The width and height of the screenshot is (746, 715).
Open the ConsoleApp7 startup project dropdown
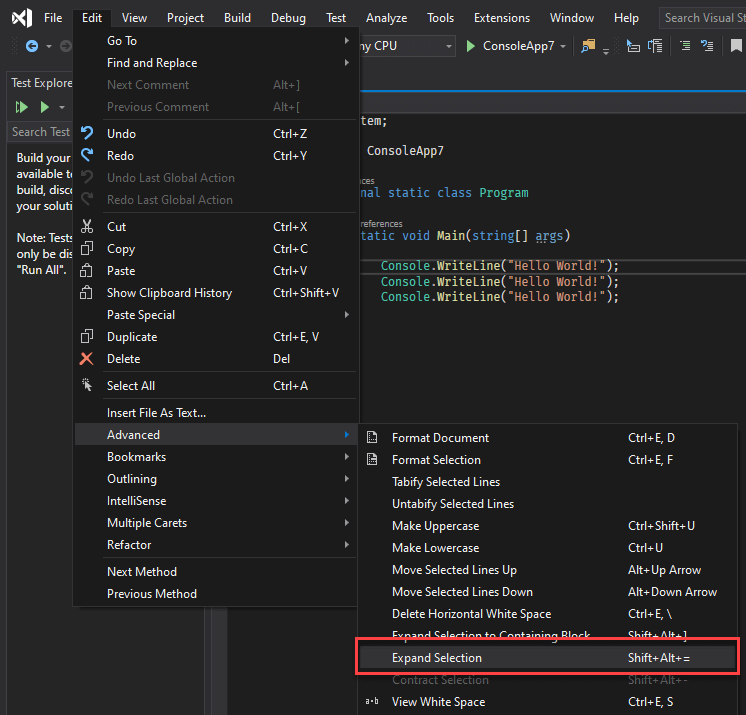tap(563, 47)
